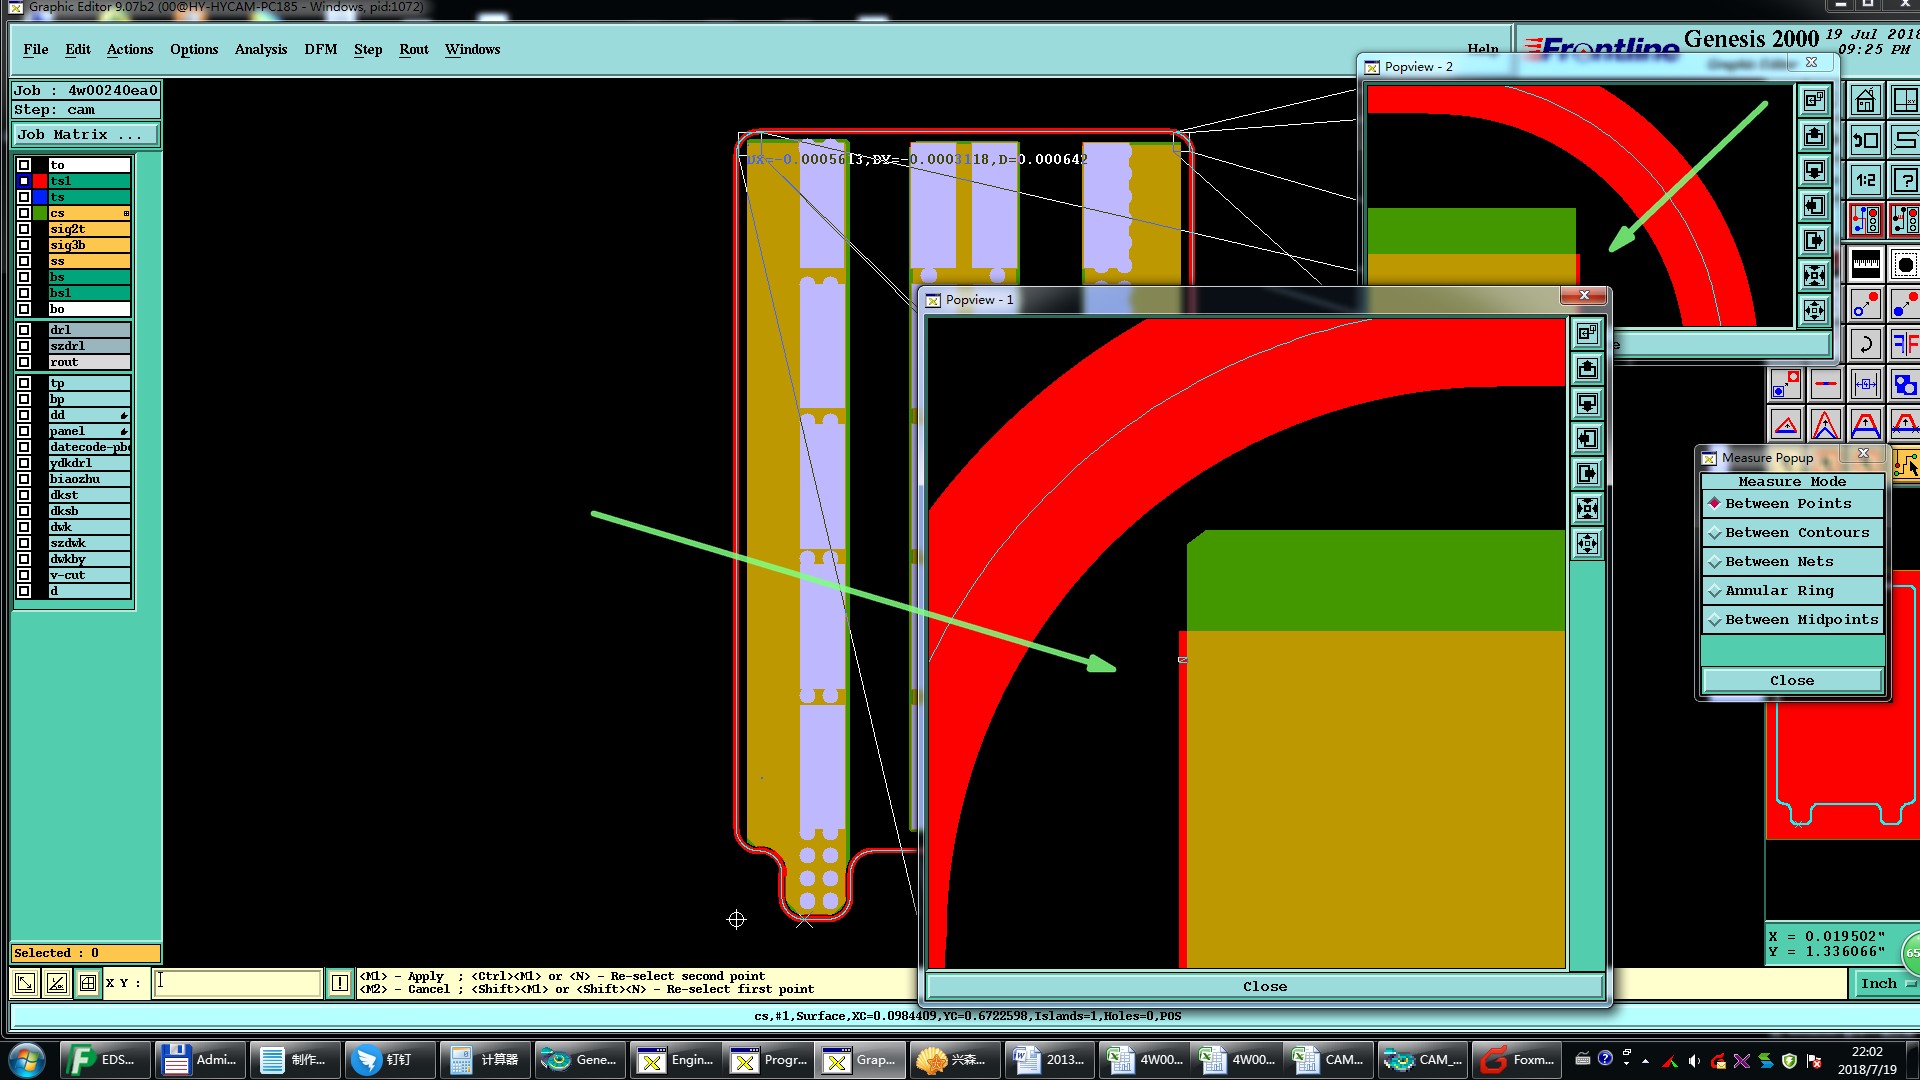Open the Rout menu
1920x1080 pixels.
point(414,49)
